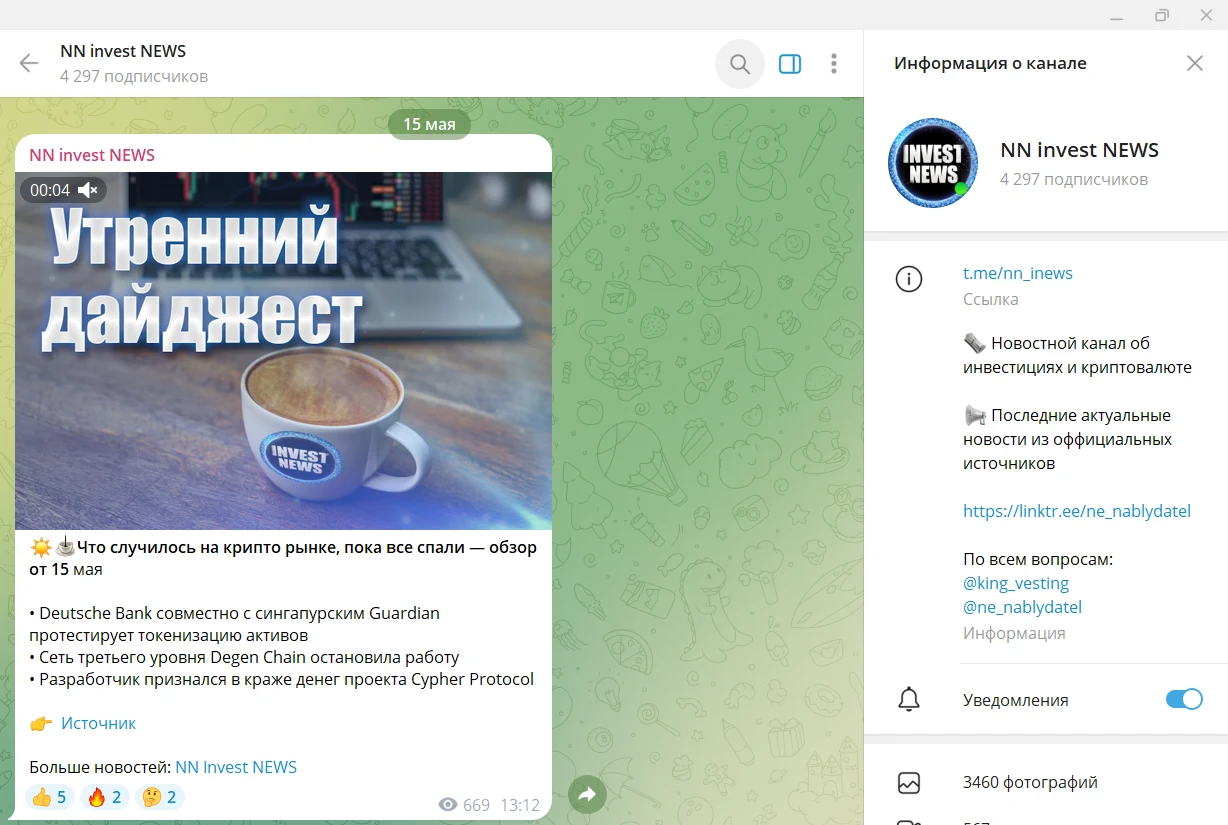This screenshot has width=1228, height=825.
Task: Play the Утренний дайджест video
Action: click(283, 351)
